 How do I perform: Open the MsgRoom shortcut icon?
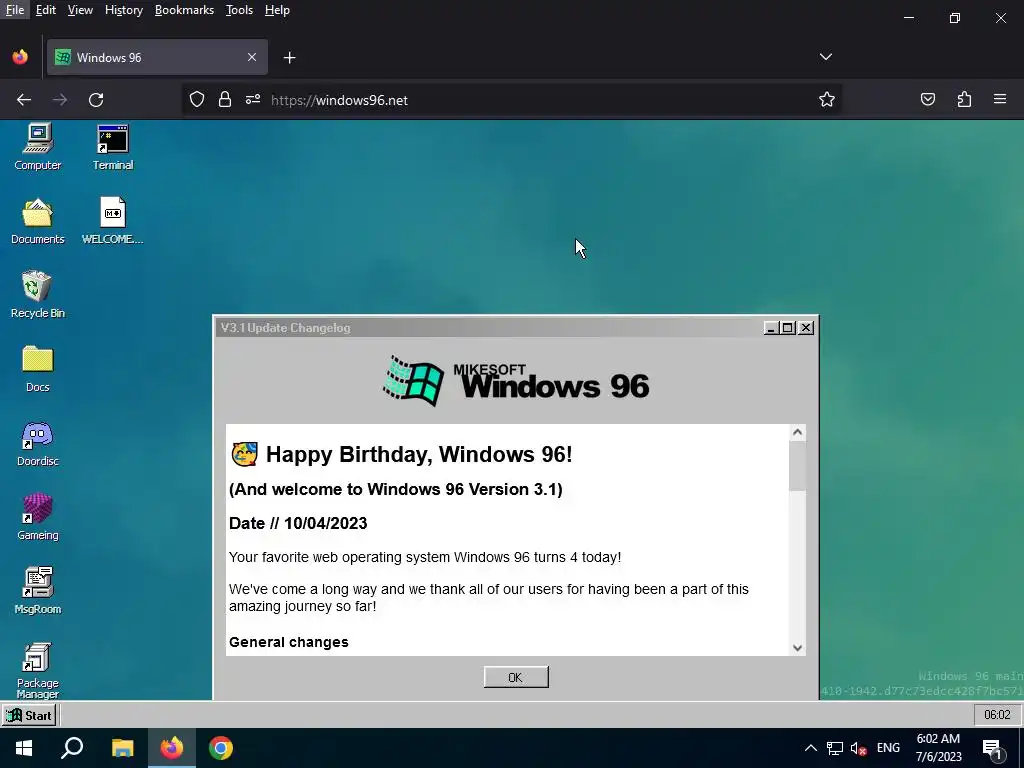tap(37, 590)
